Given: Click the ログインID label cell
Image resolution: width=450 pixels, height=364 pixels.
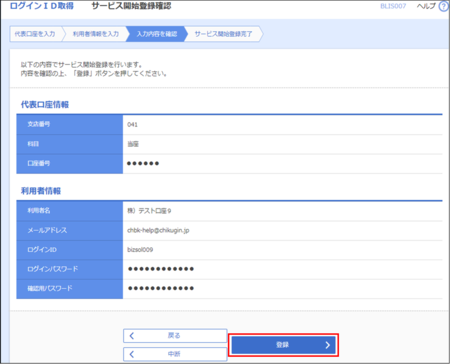Looking at the screenshot, I should [x=70, y=250].
